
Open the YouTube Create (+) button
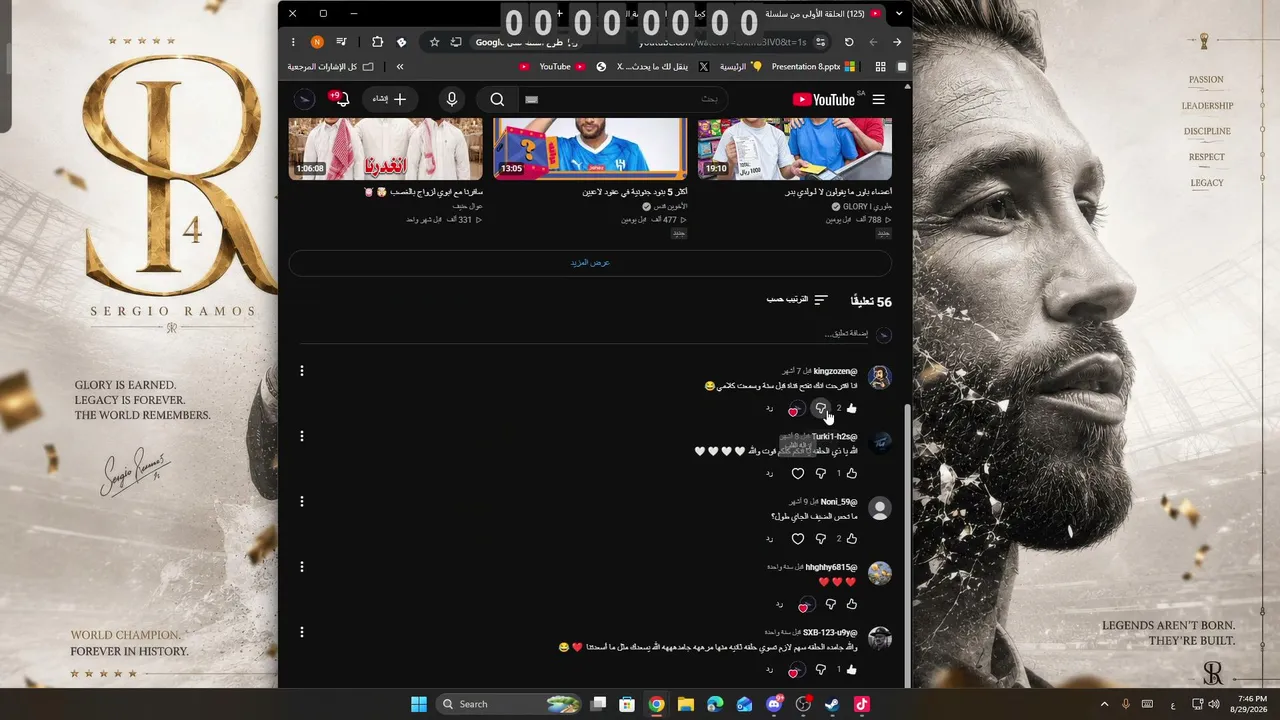(389, 99)
